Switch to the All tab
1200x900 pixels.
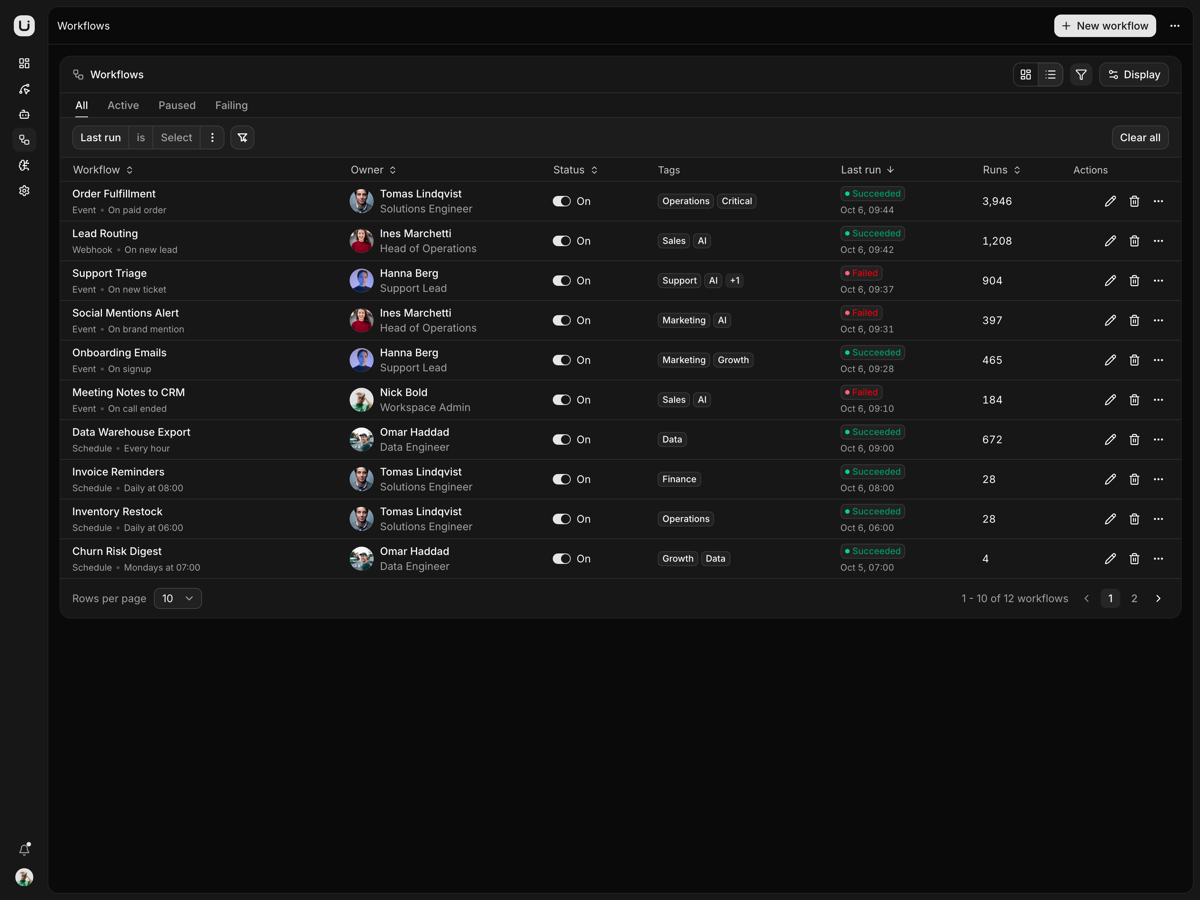pos(82,105)
